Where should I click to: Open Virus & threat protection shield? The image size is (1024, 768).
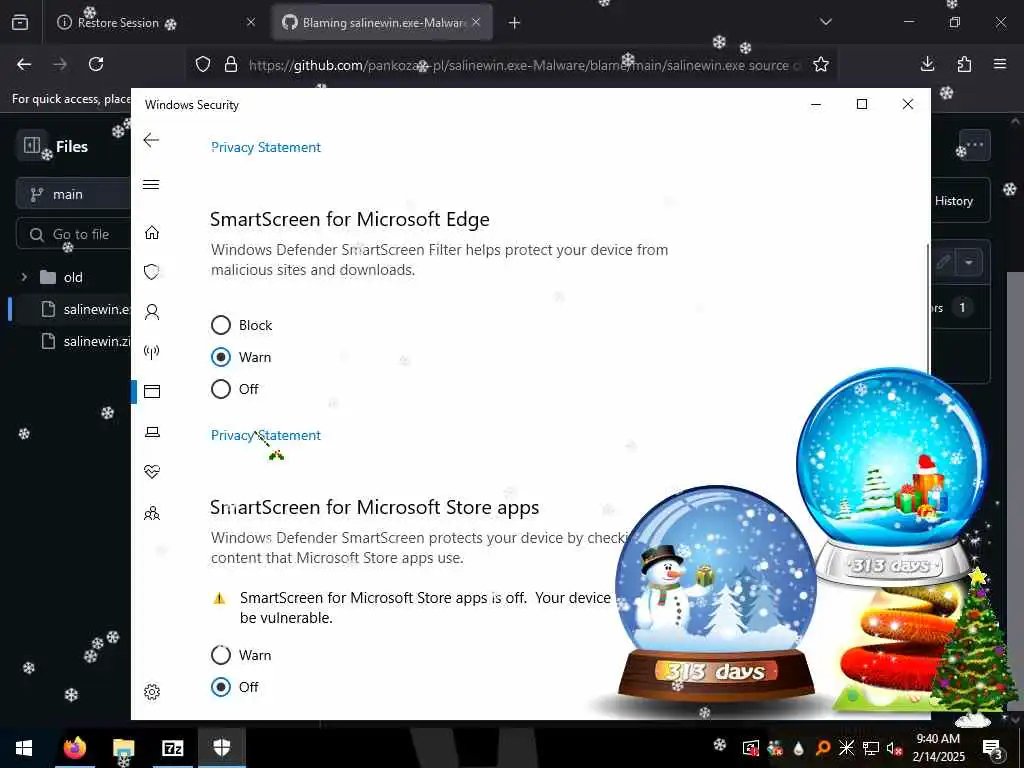[152, 272]
